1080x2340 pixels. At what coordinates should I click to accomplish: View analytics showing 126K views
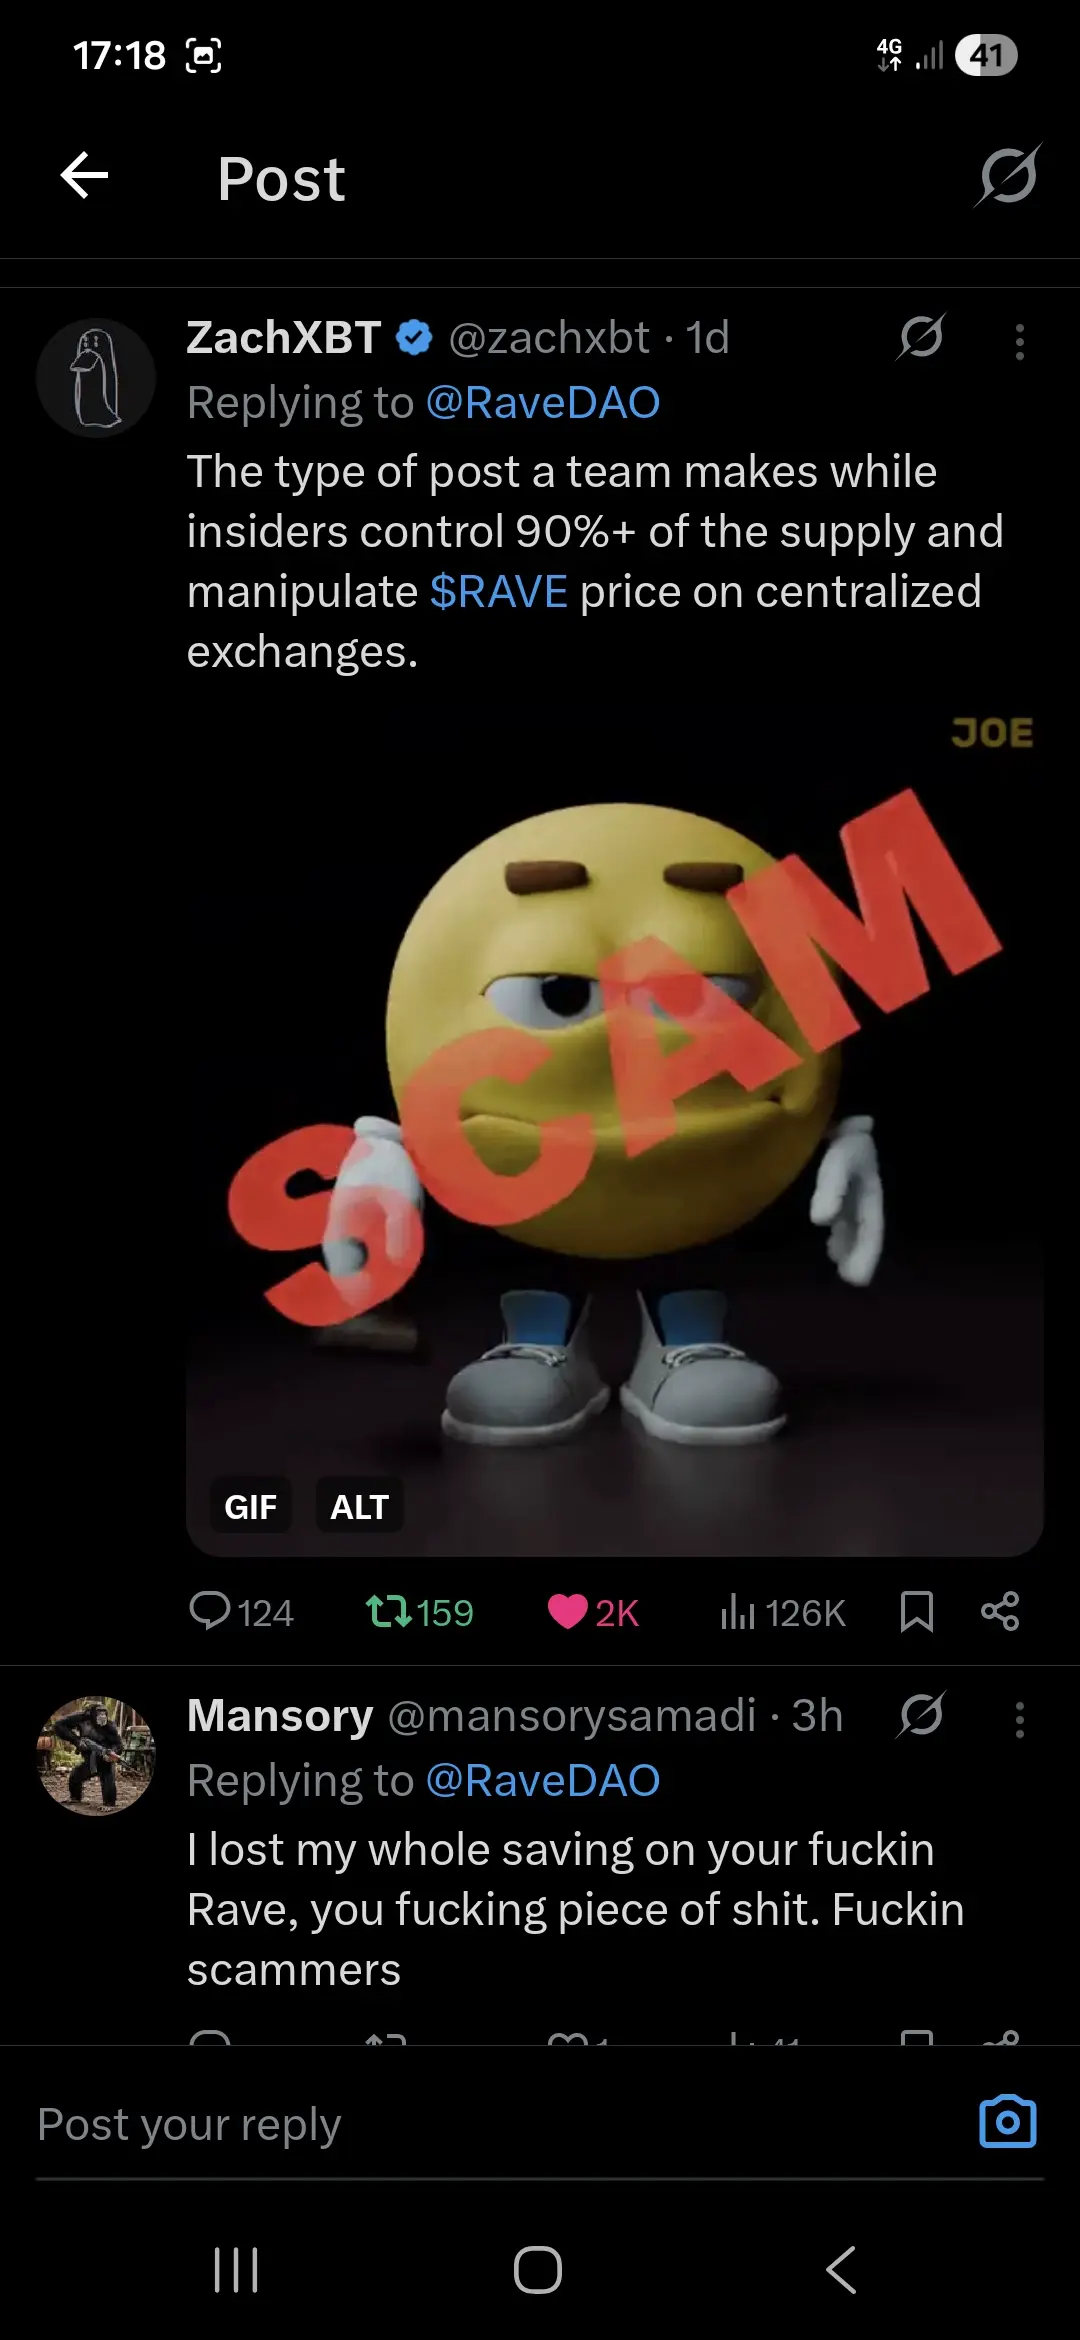click(782, 1612)
